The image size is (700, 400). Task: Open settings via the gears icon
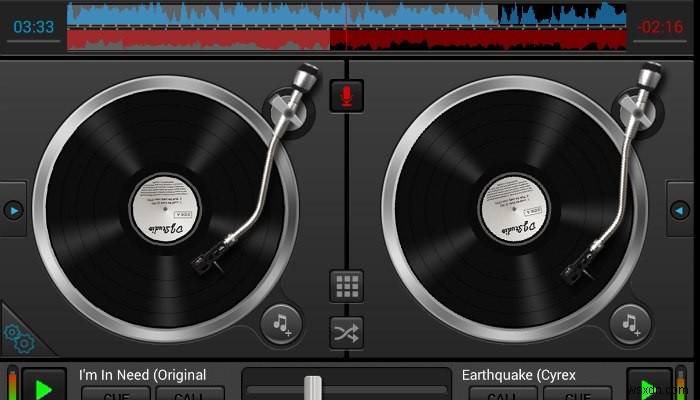pyautogui.click(x=19, y=338)
